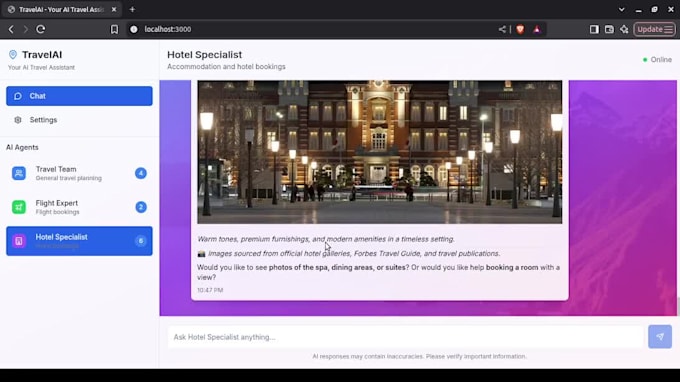Click the Update menu button
Viewport: 680px width, 382px height.
[654, 29]
